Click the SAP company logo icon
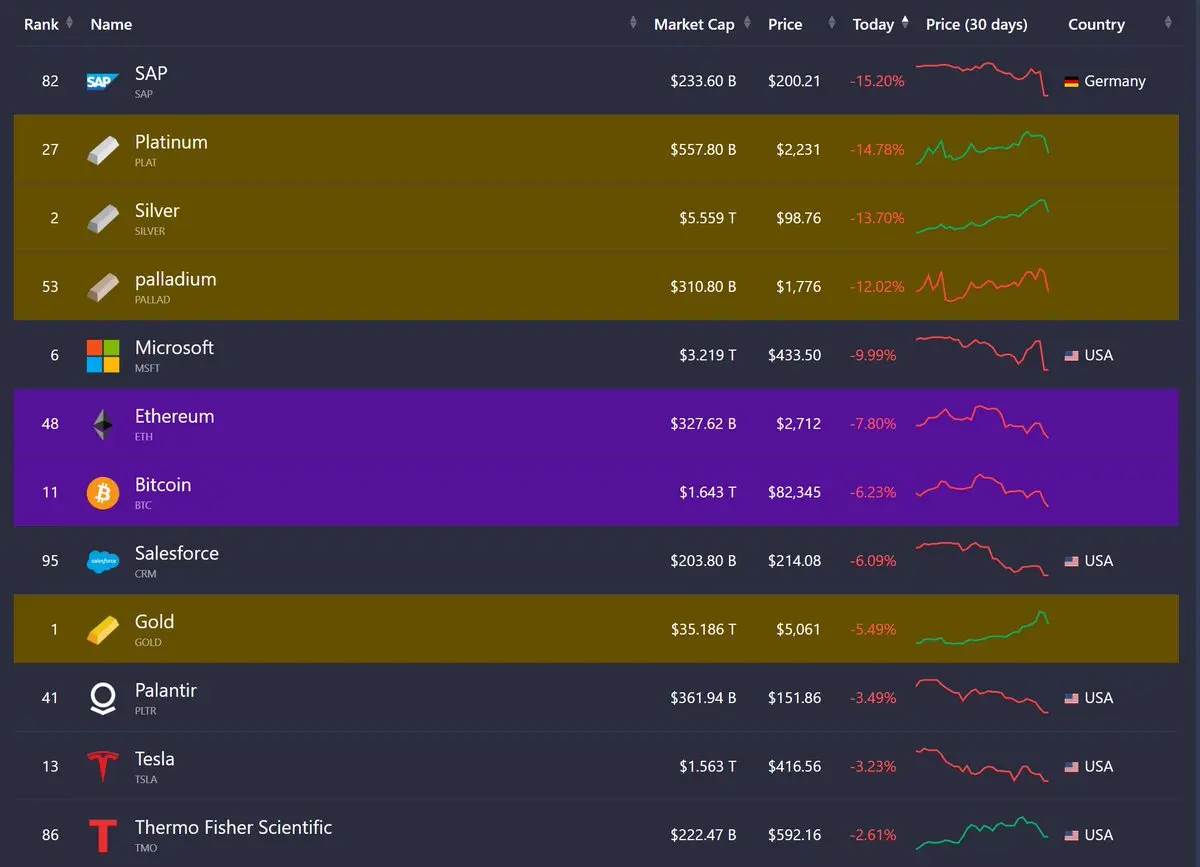 click(102, 82)
